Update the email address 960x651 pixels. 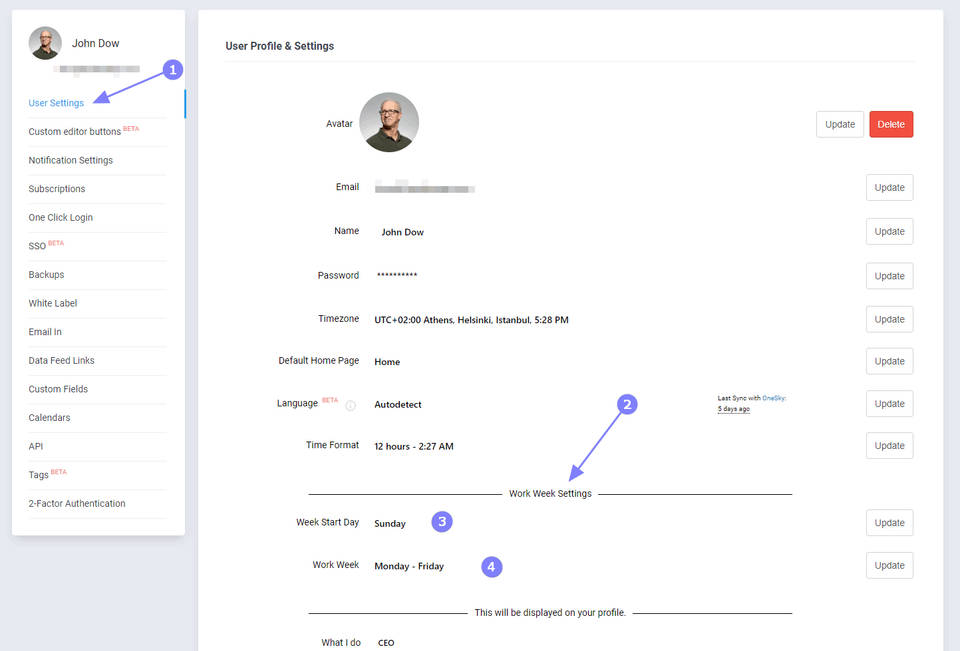coord(889,187)
